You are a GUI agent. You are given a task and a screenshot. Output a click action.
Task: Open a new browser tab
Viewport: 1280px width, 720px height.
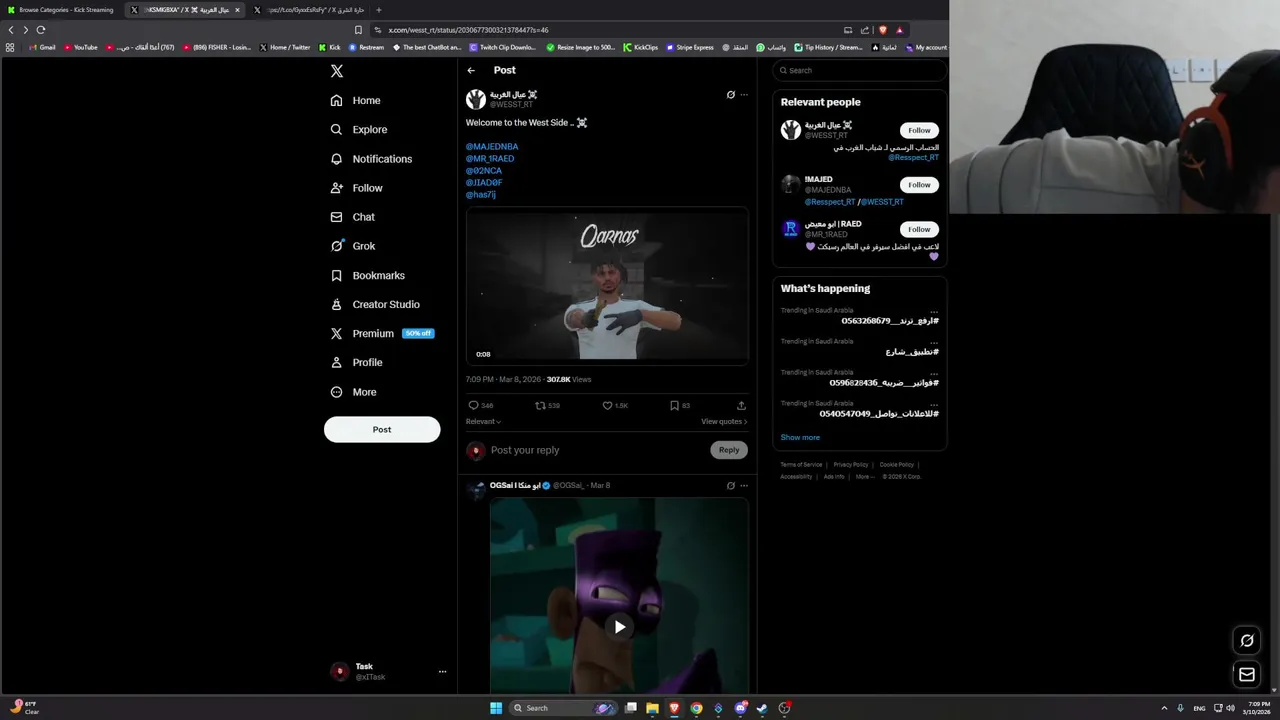pos(378,10)
